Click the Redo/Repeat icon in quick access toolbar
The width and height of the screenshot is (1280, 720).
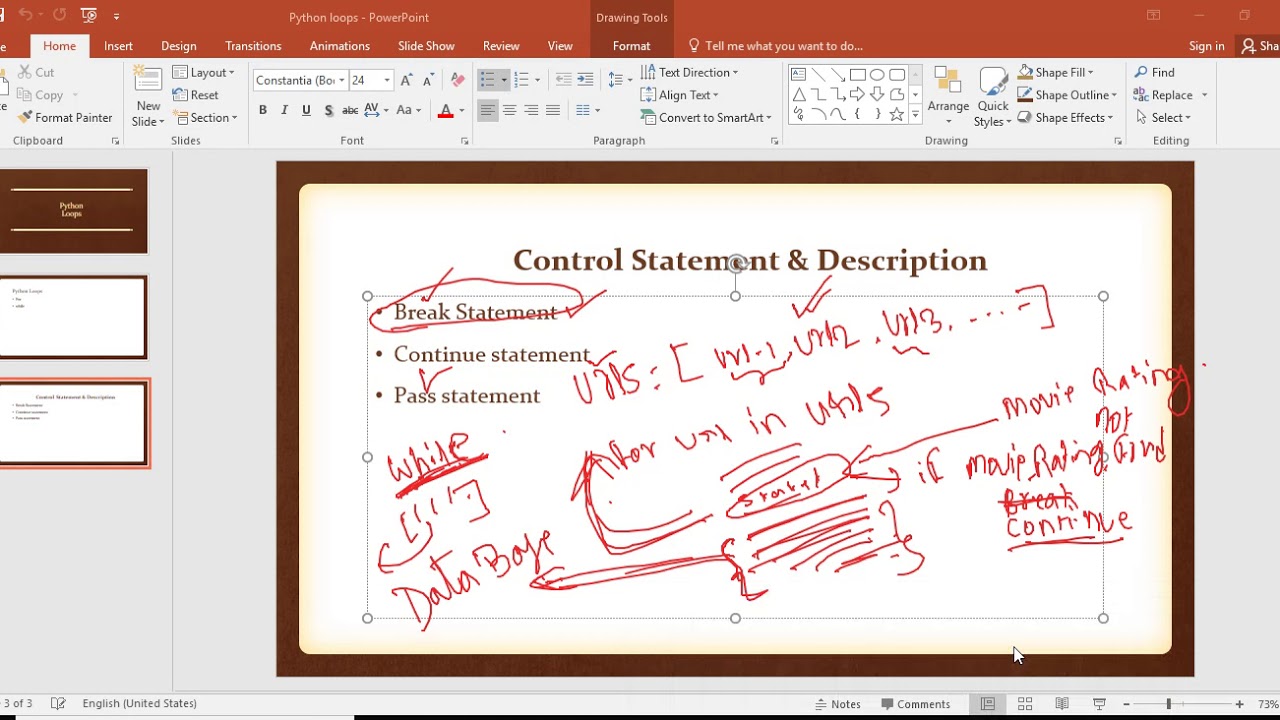point(59,15)
